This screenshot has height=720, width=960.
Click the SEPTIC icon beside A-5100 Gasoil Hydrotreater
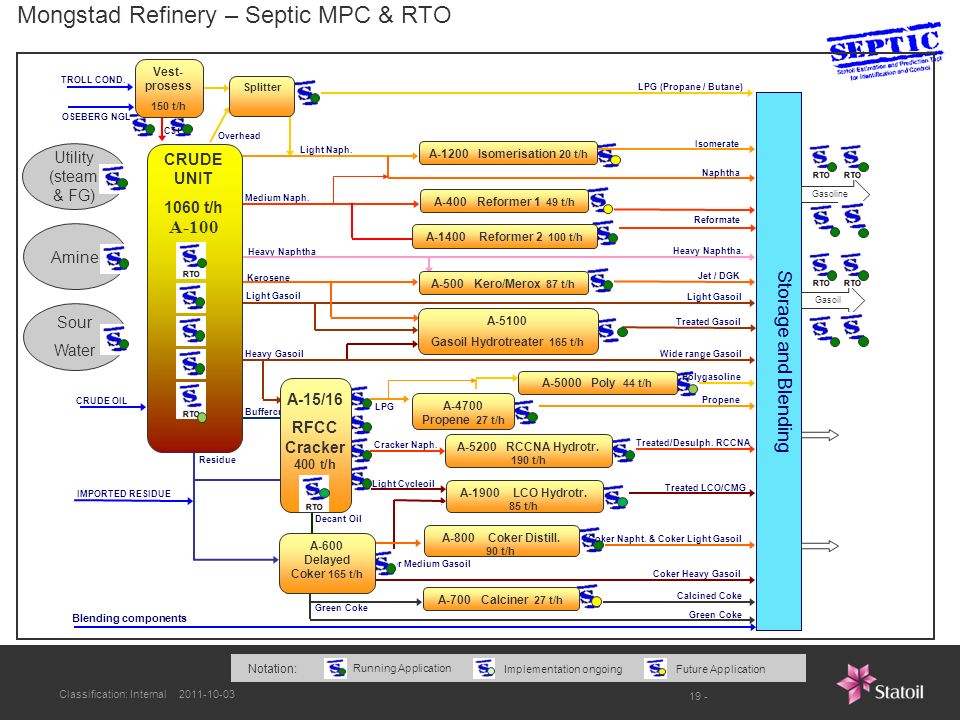[x=612, y=329]
